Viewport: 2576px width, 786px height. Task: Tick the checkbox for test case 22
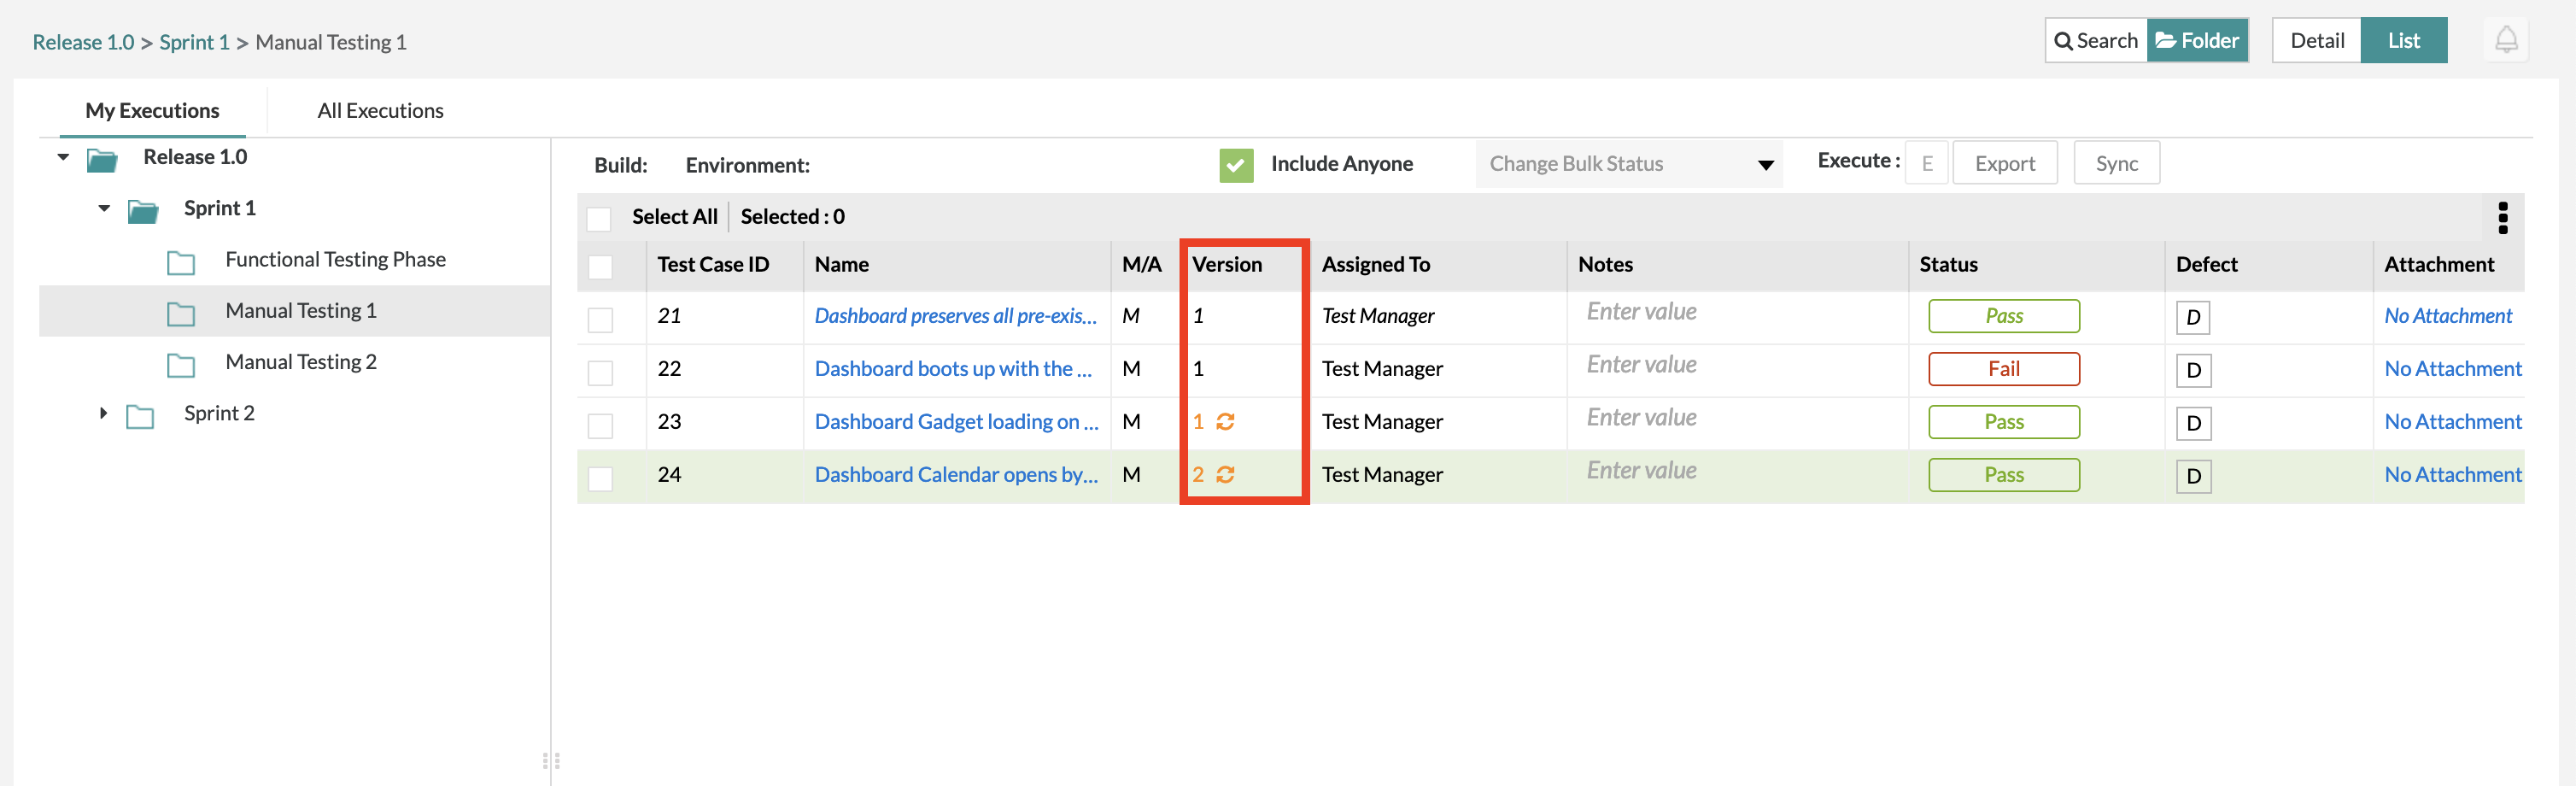pos(600,373)
